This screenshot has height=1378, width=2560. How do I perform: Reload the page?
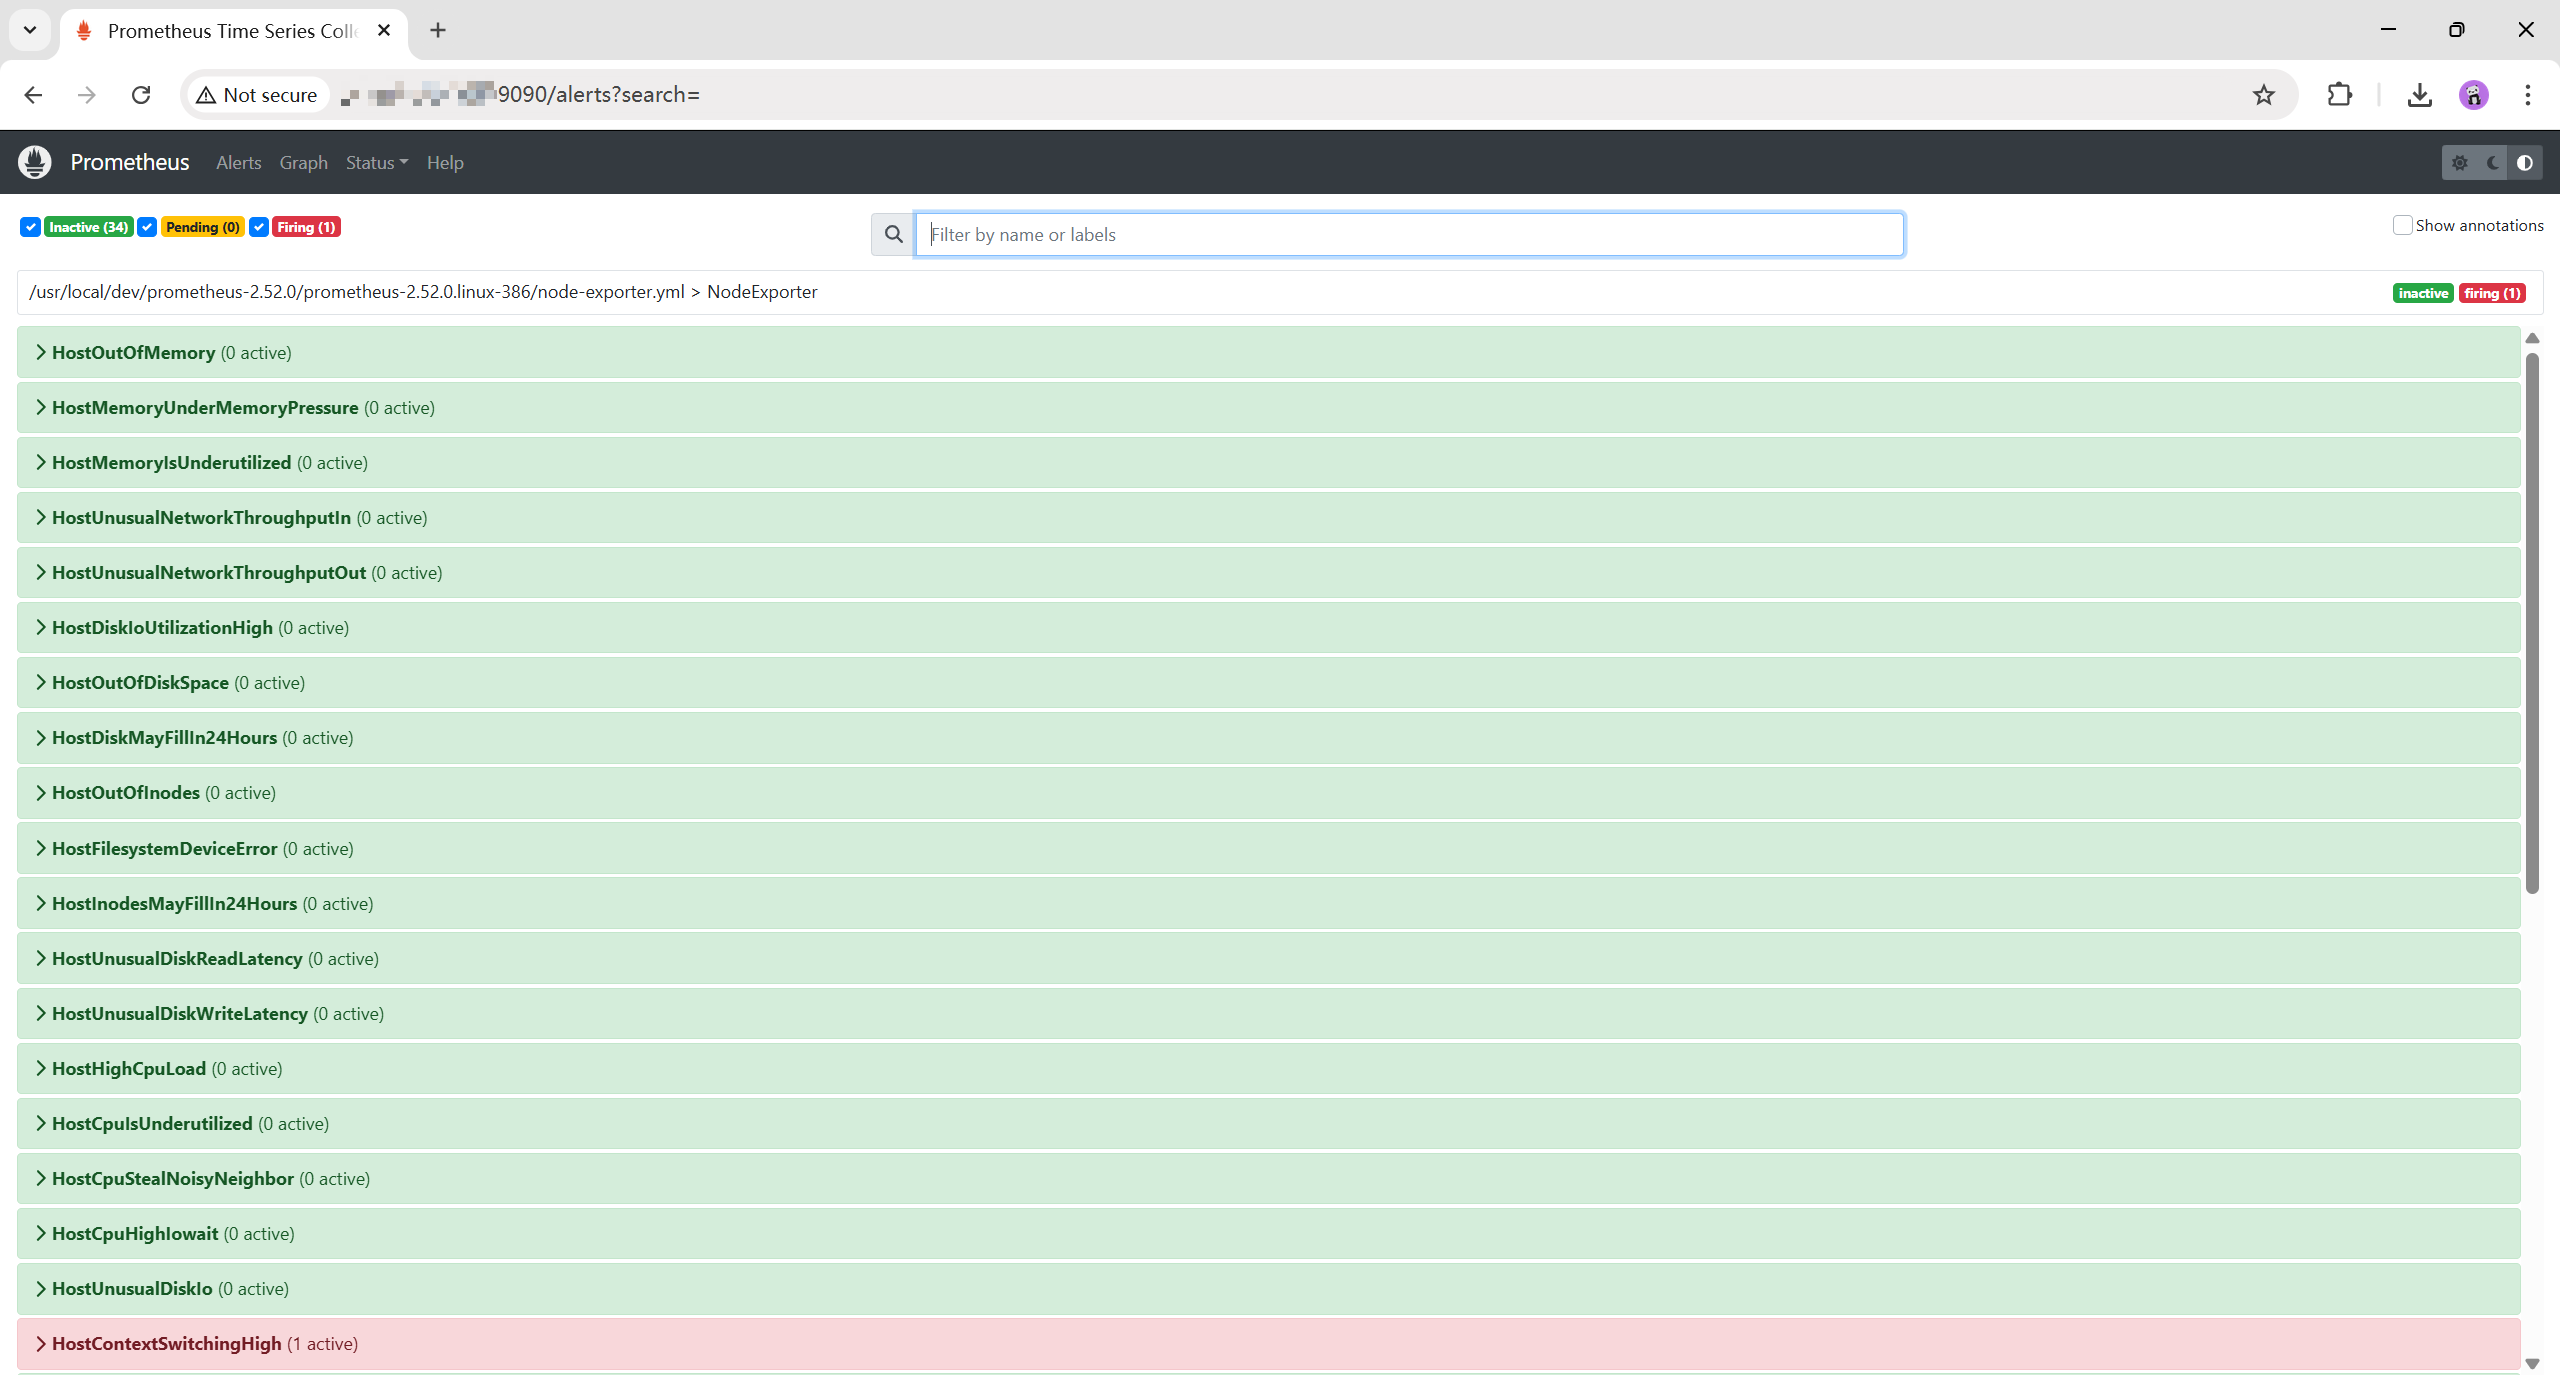pos(141,95)
